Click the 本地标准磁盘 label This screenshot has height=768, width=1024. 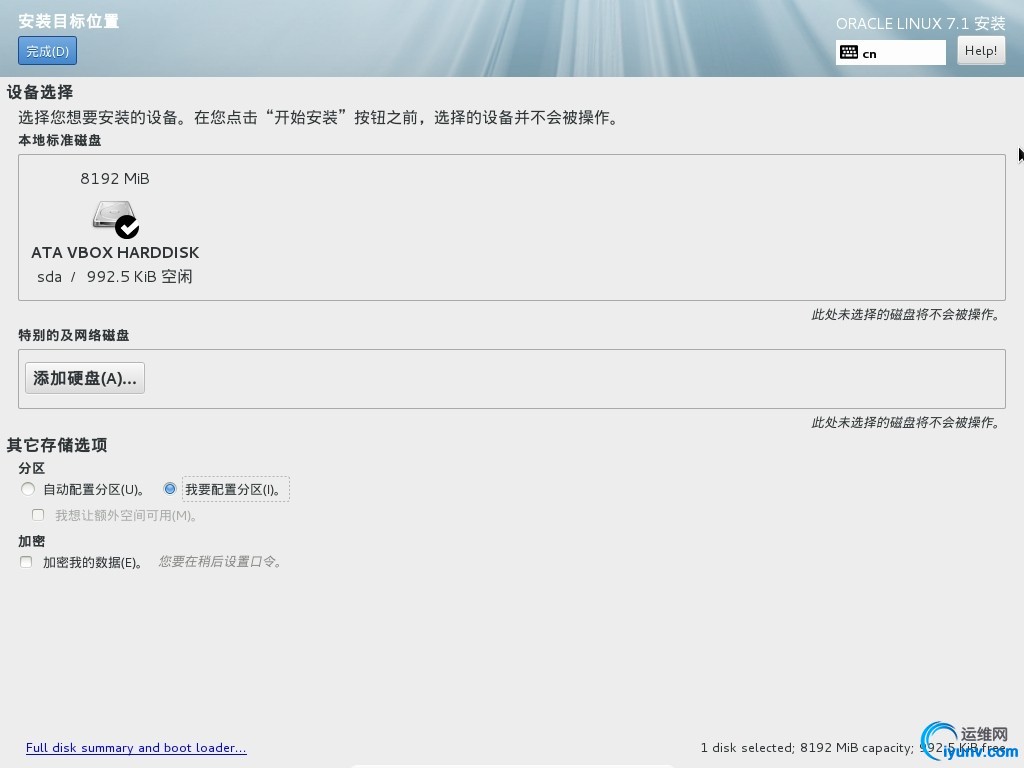pyautogui.click(x=59, y=140)
